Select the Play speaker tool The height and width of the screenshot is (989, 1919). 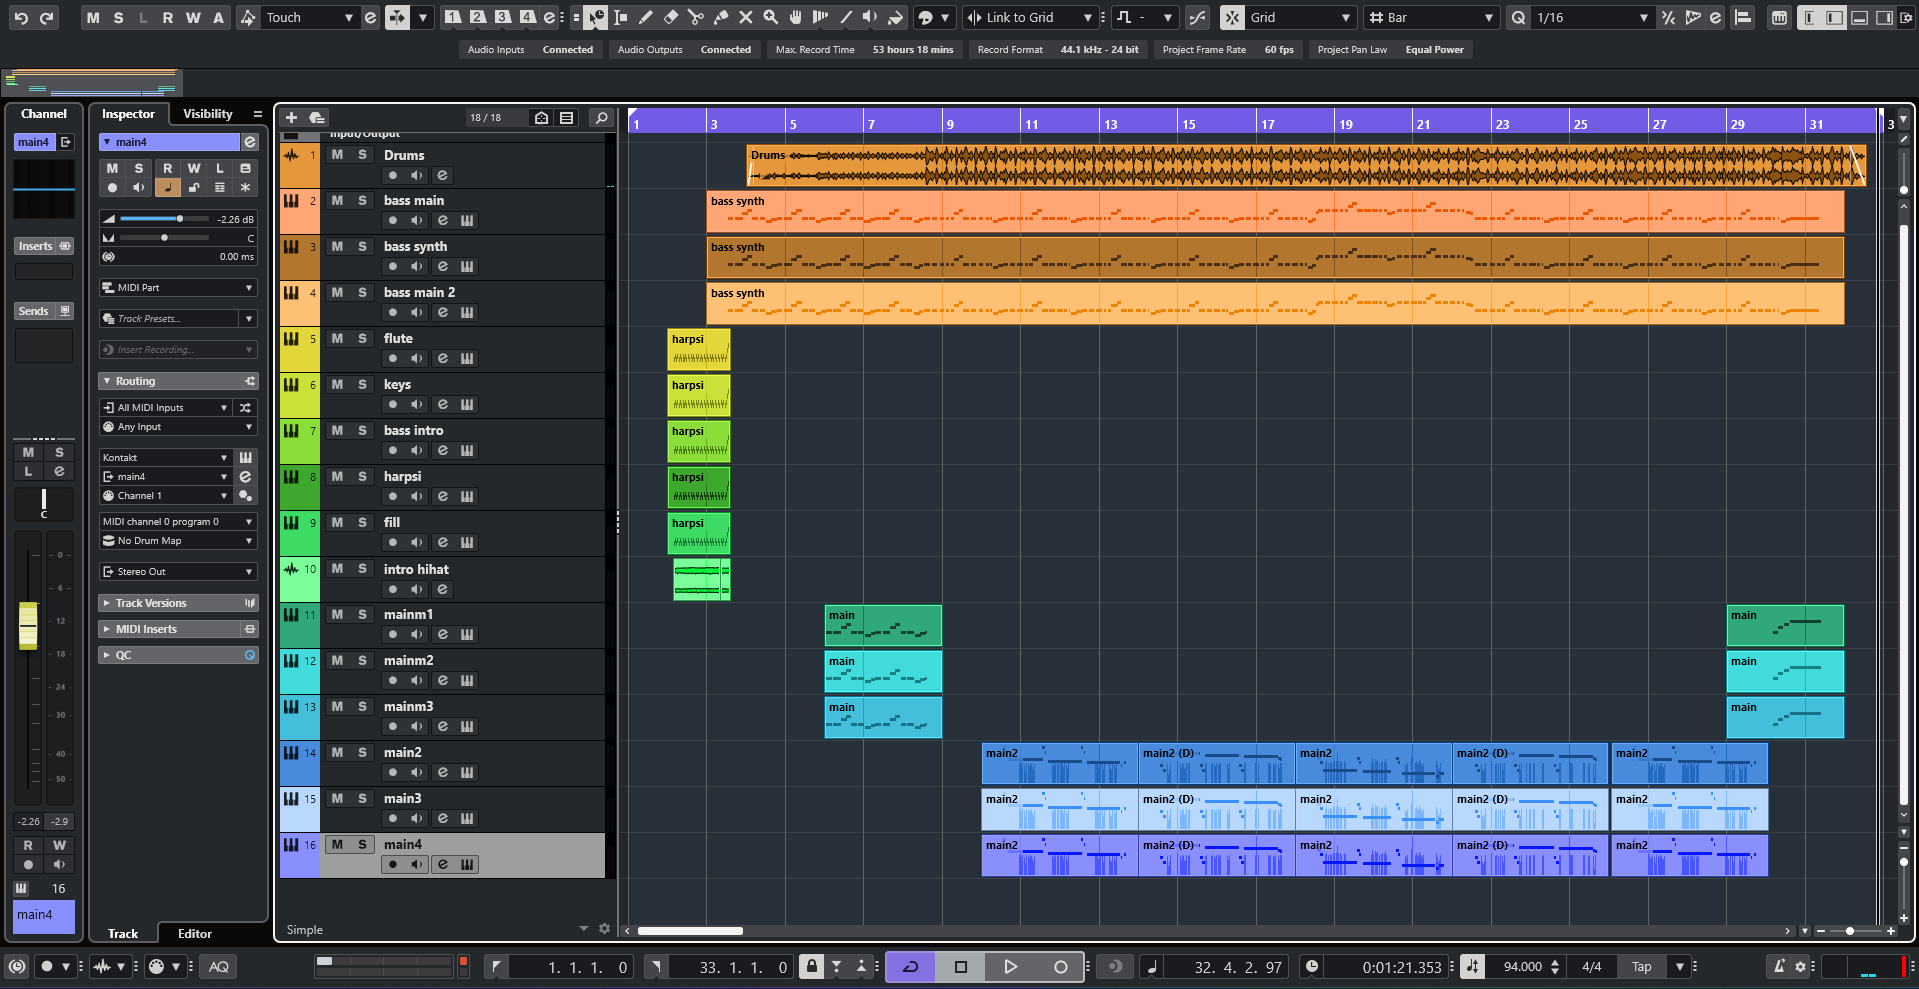(870, 17)
